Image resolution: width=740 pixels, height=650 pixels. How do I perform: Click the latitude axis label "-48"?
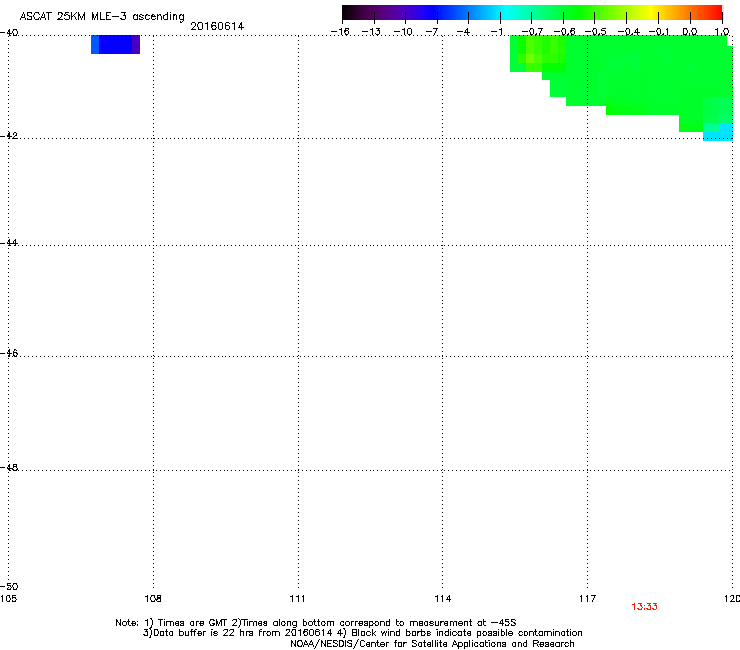(9, 467)
